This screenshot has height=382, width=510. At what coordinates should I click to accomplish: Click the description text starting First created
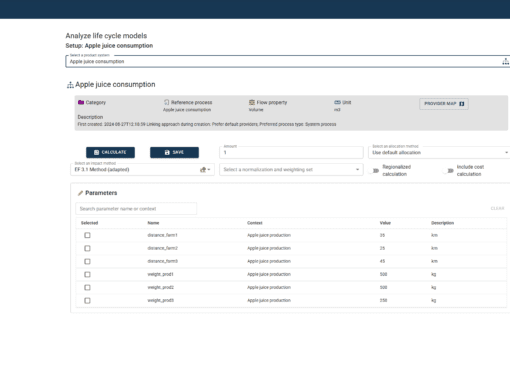pos(207,124)
